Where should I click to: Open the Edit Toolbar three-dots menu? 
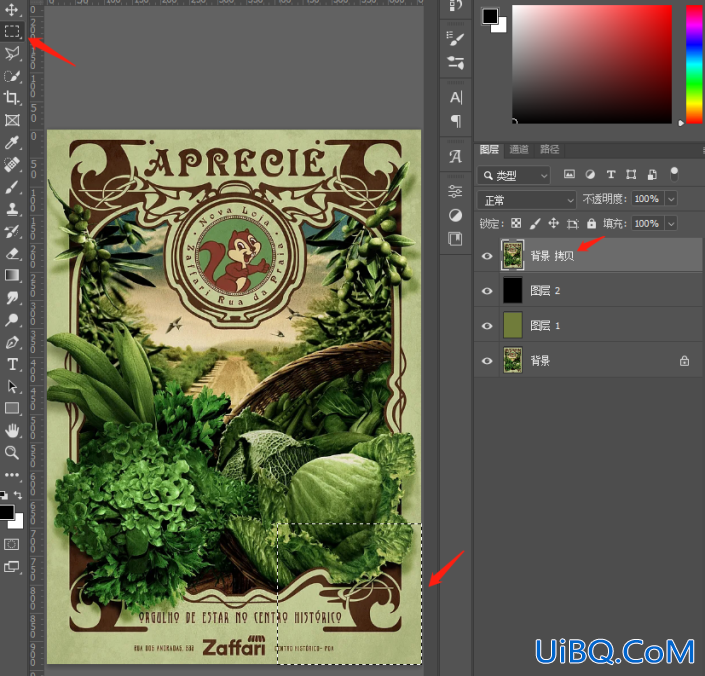[x=12, y=475]
